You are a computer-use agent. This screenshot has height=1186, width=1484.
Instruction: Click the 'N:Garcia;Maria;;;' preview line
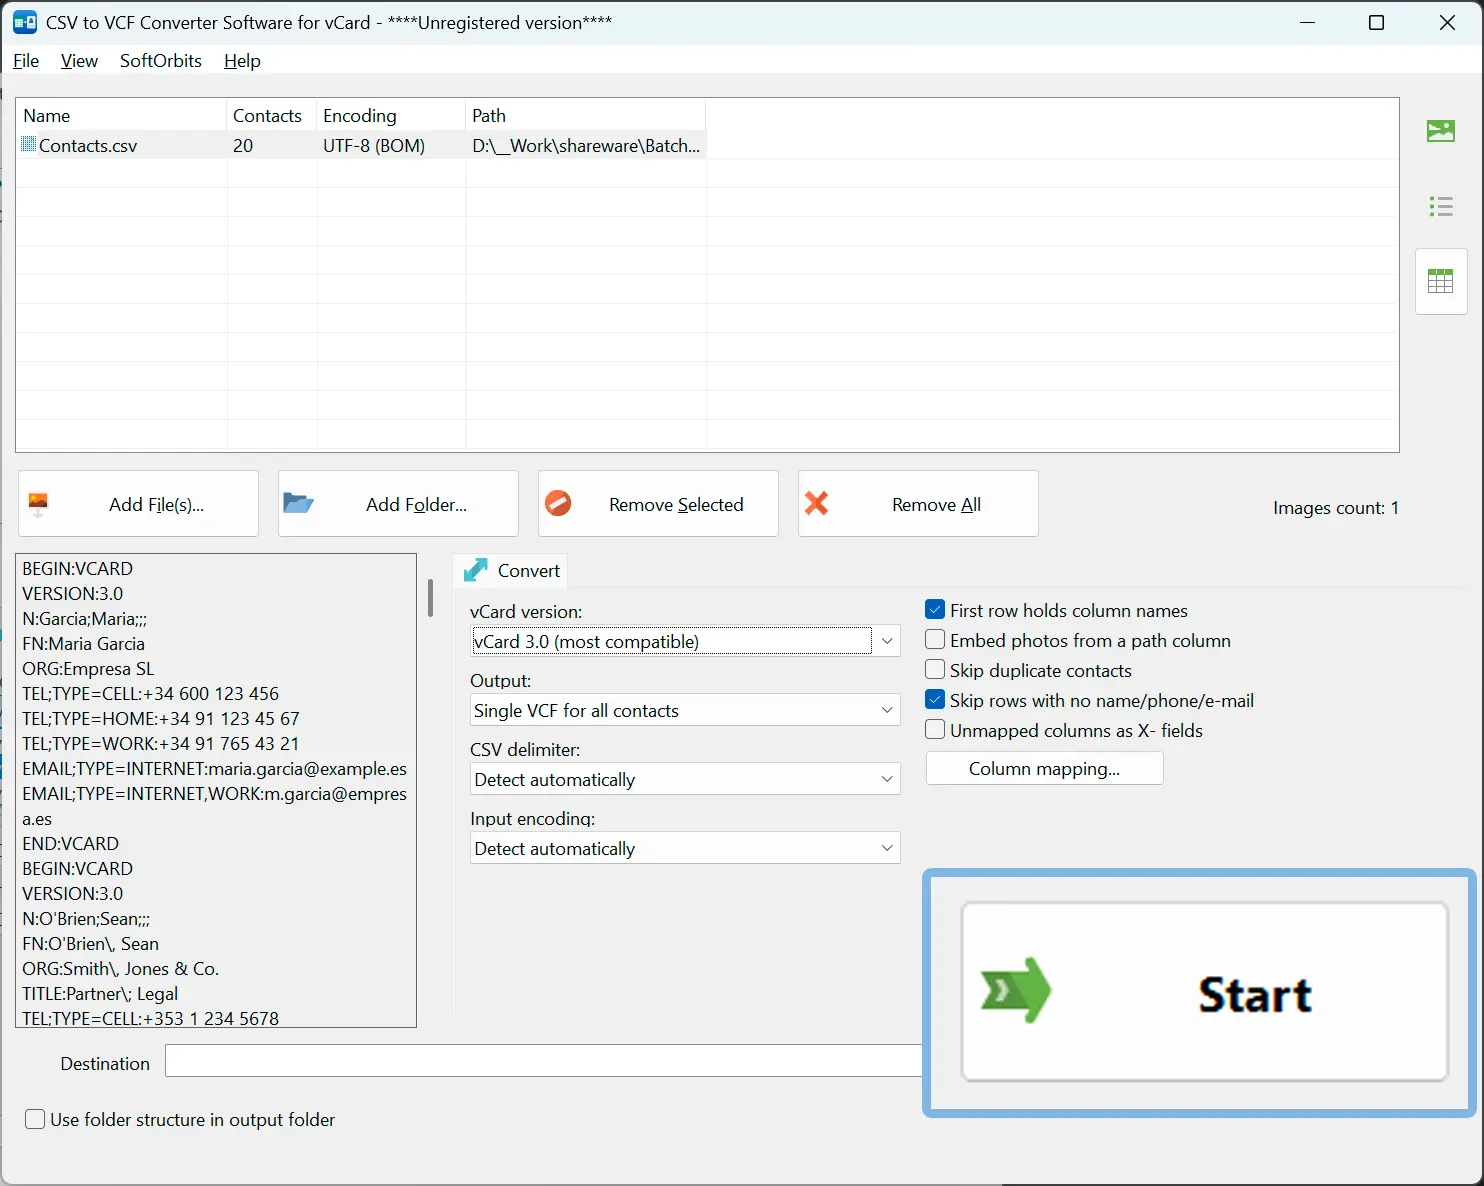85,619
